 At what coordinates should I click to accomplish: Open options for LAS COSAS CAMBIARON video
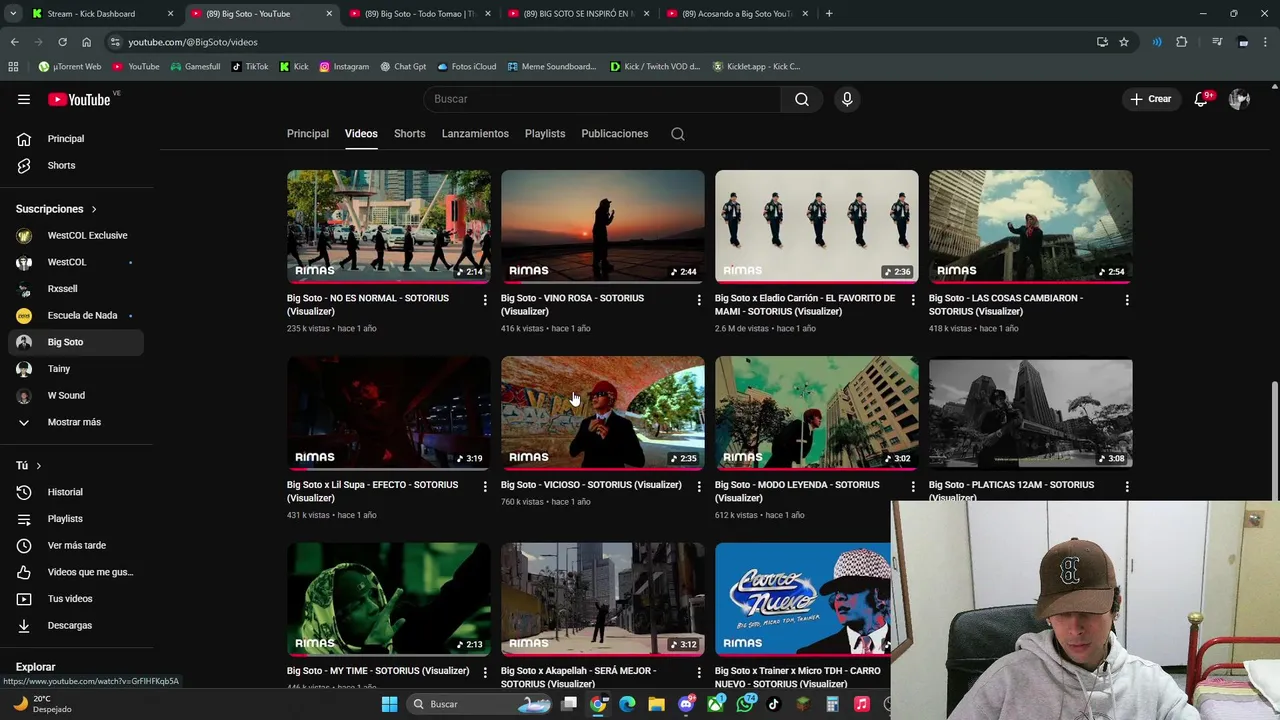(x=1127, y=300)
